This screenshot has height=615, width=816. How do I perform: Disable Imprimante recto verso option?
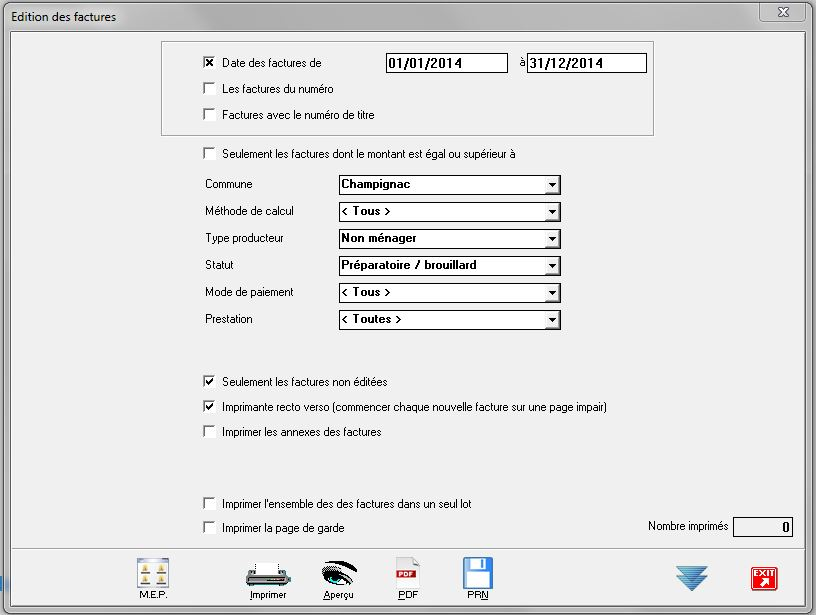(209, 407)
